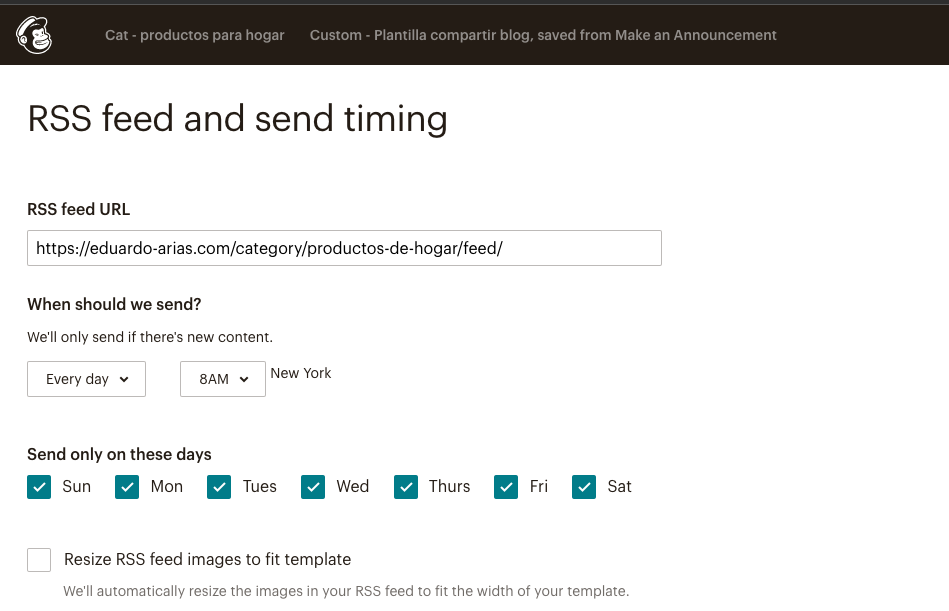Click the Resize RSS feed images label

coord(207,560)
